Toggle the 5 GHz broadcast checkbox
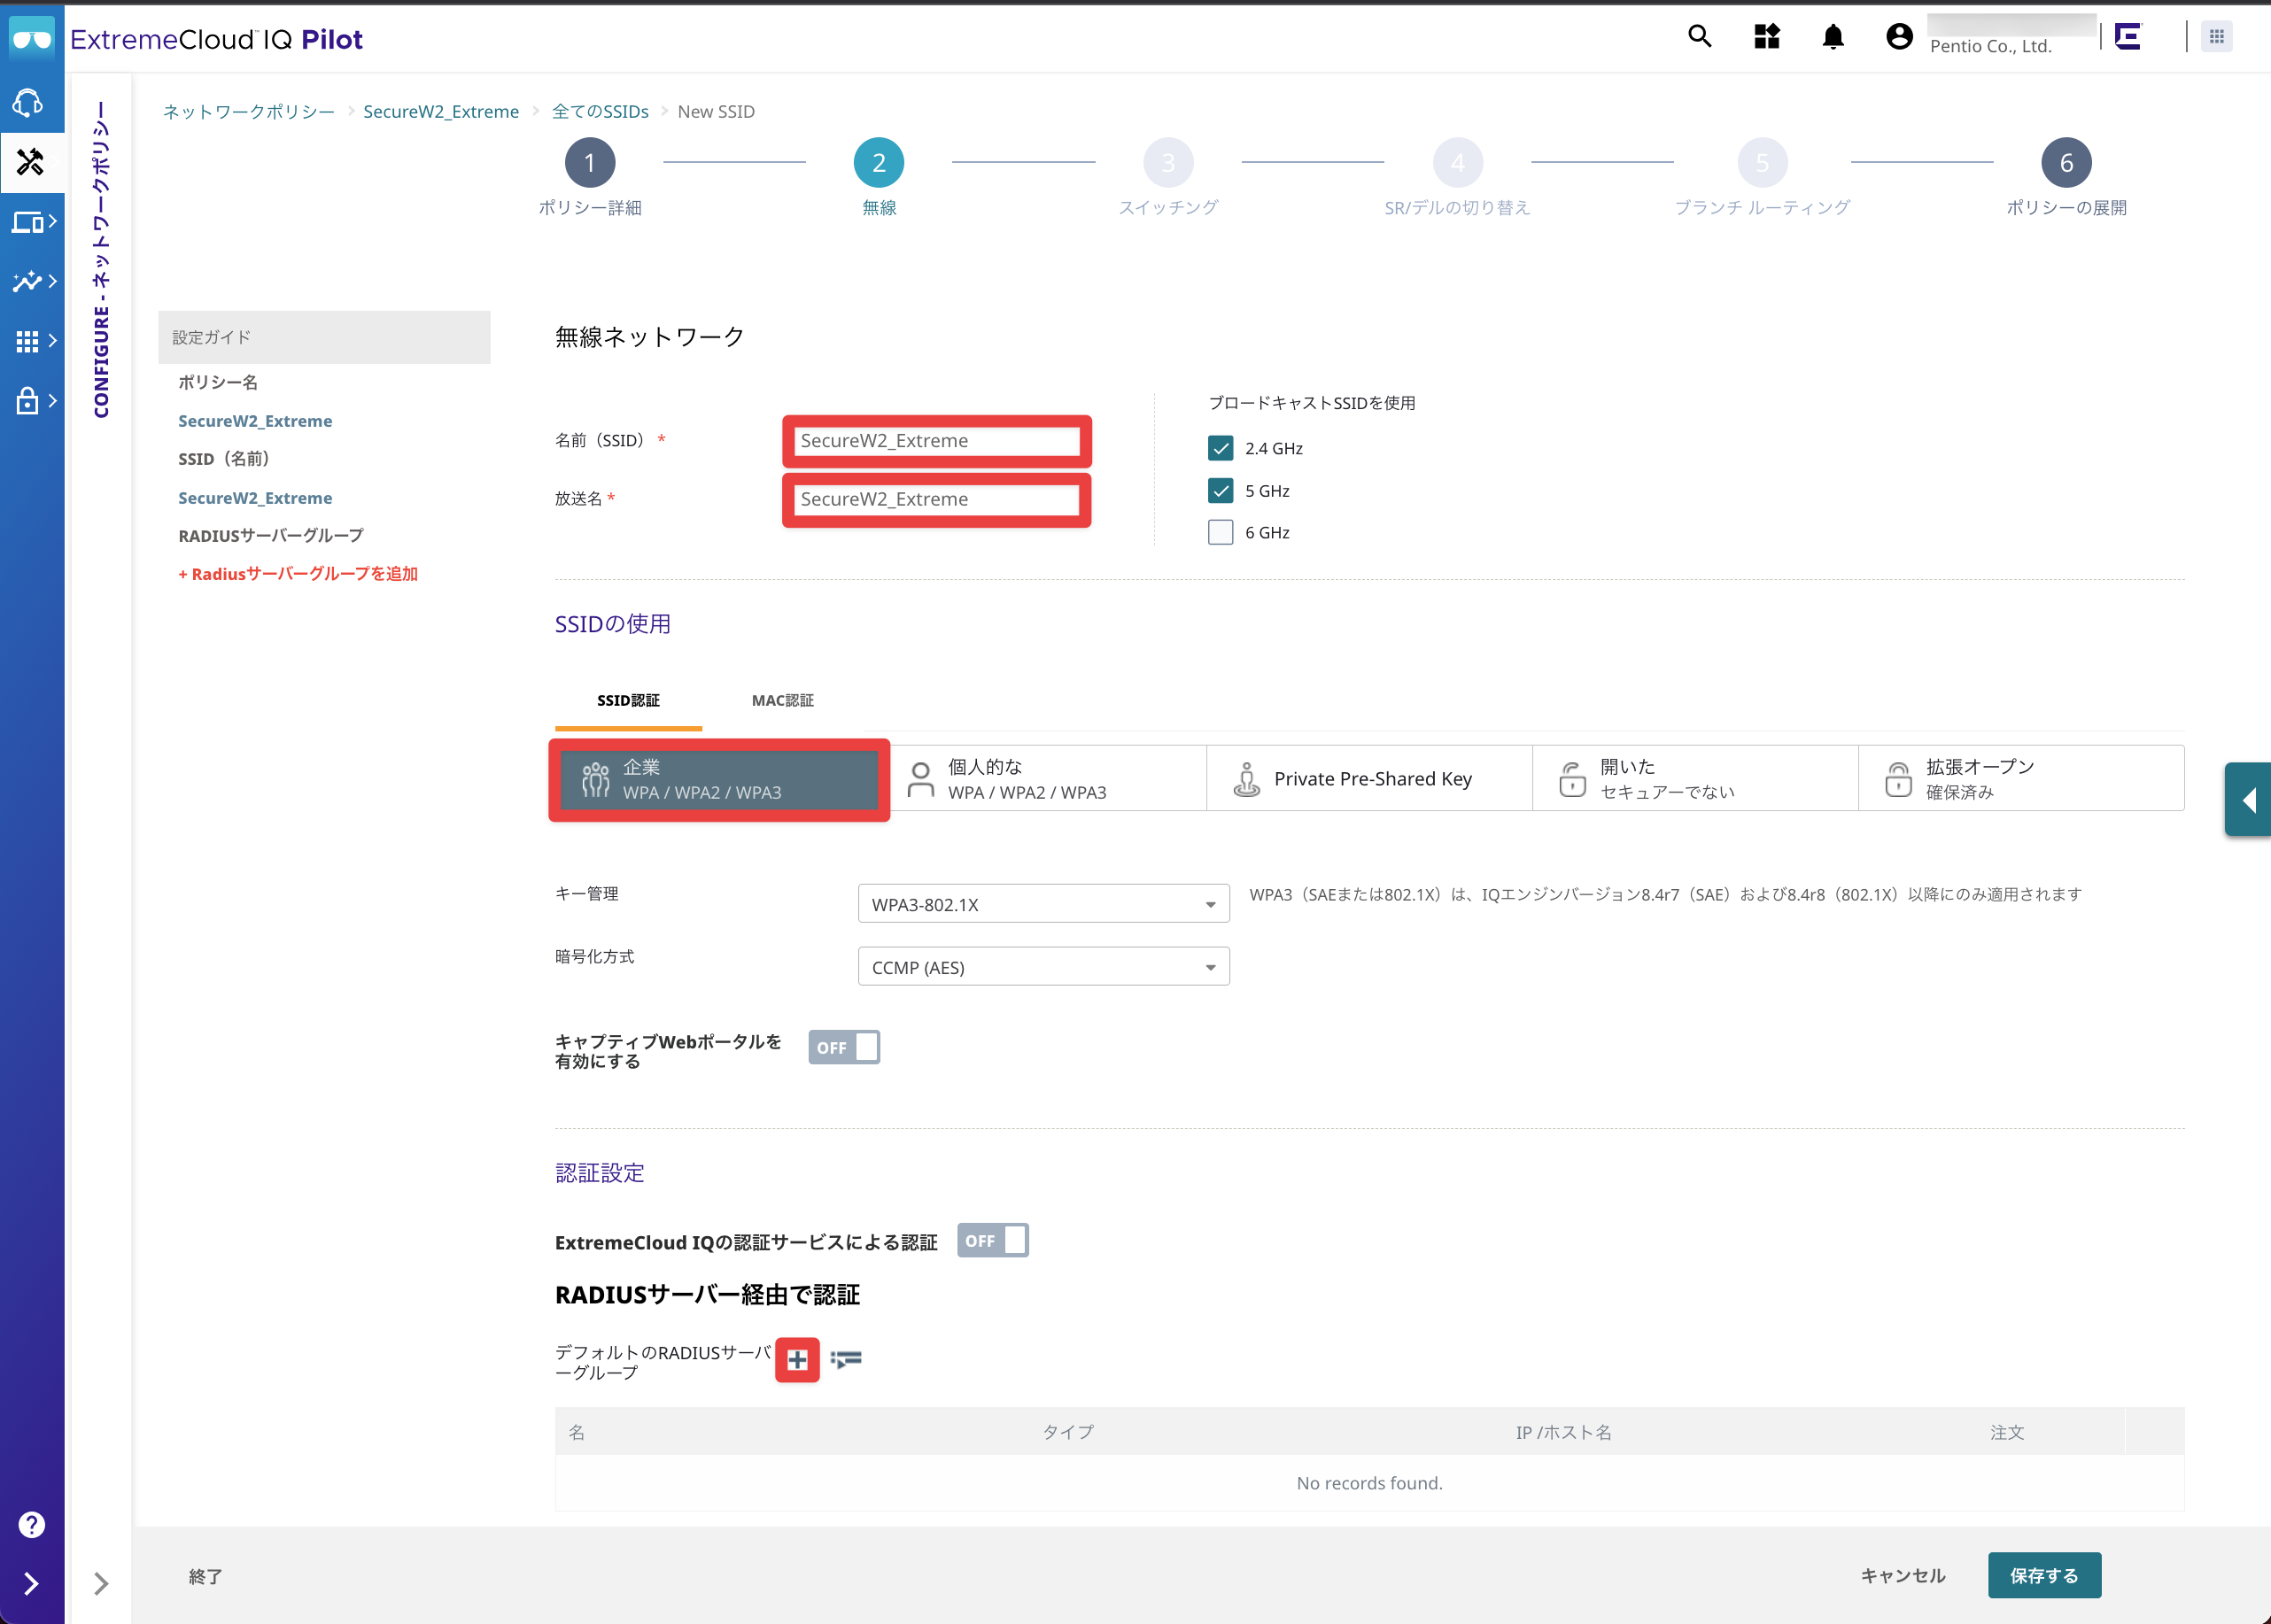 point(1220,490)
